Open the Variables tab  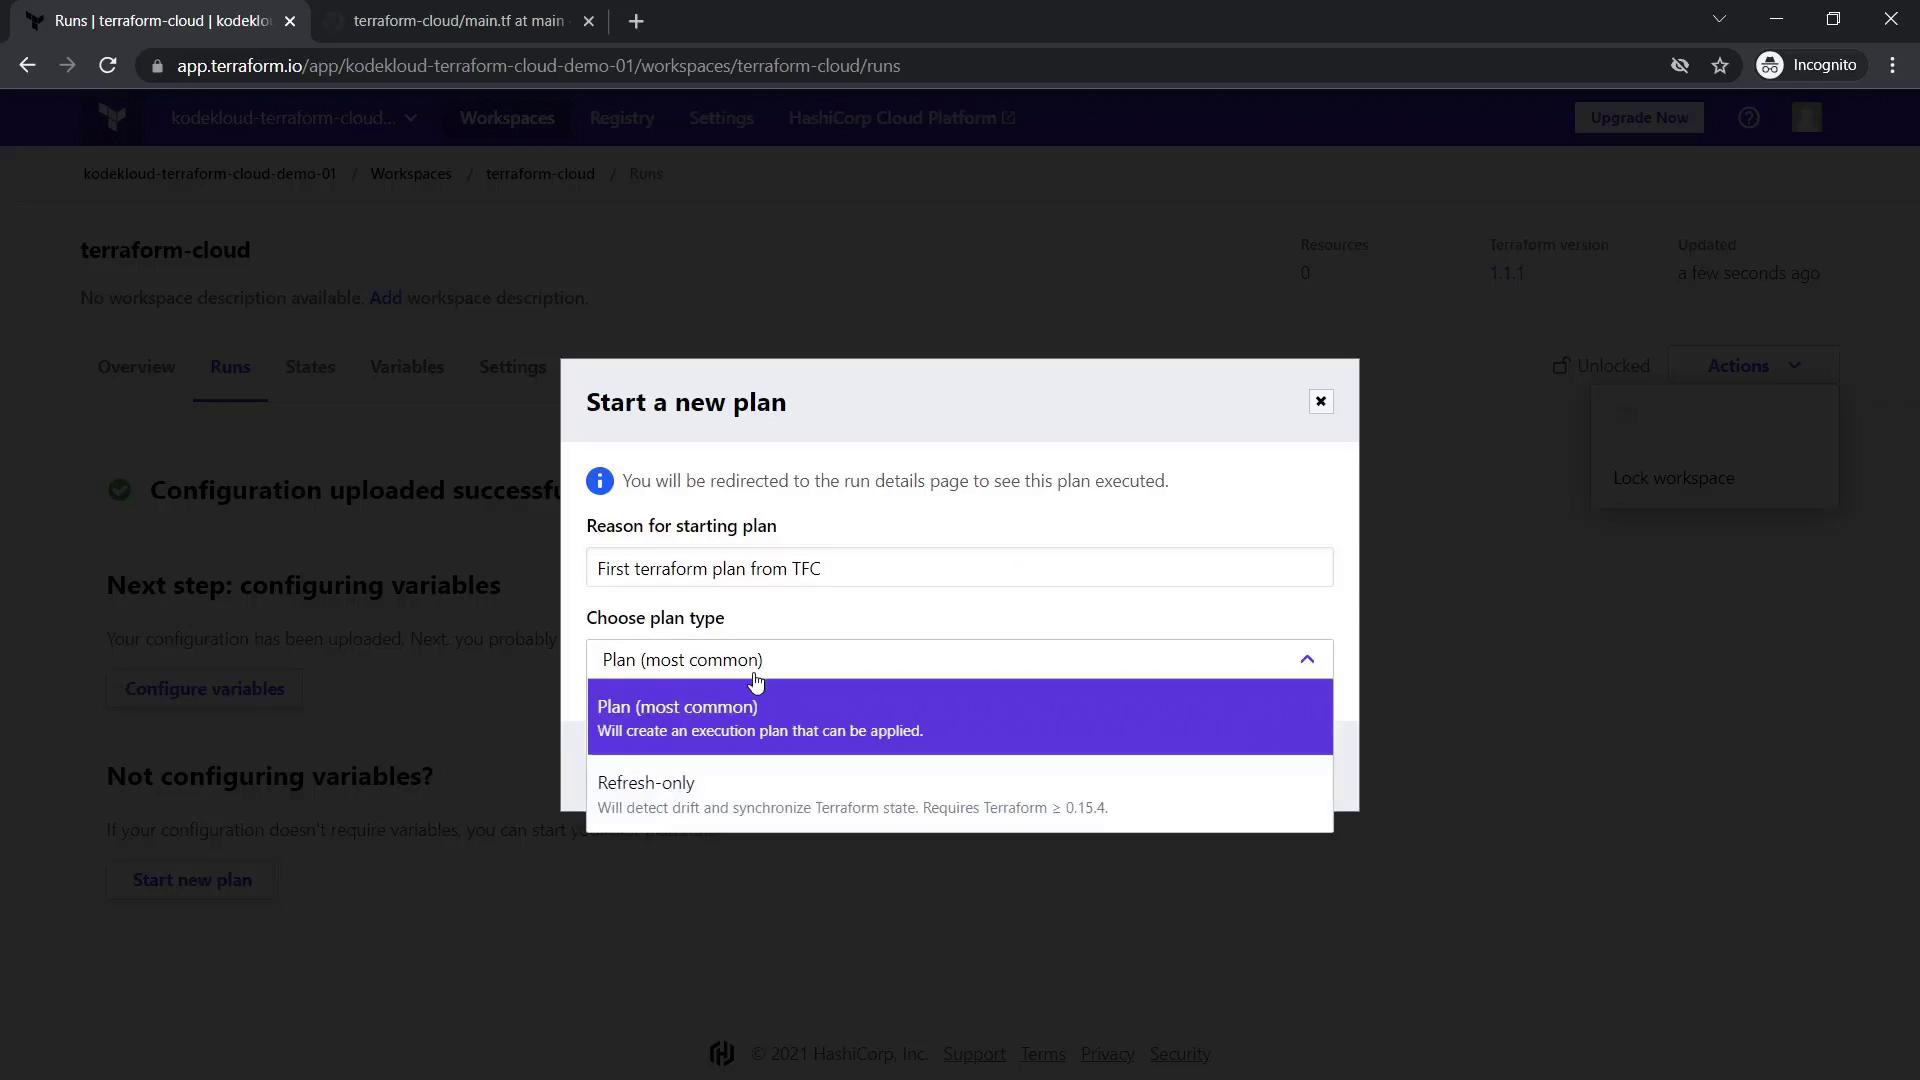click(406, 367)
